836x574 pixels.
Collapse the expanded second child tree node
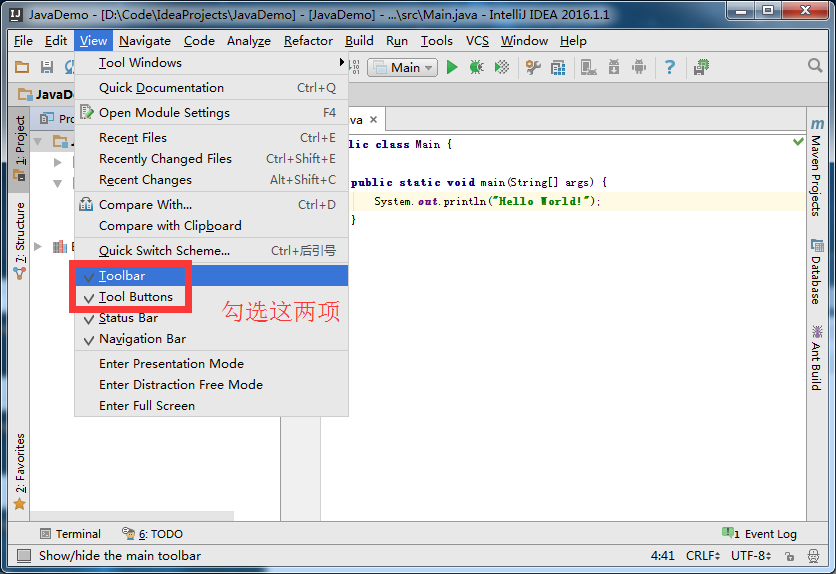tap(58, 183)
